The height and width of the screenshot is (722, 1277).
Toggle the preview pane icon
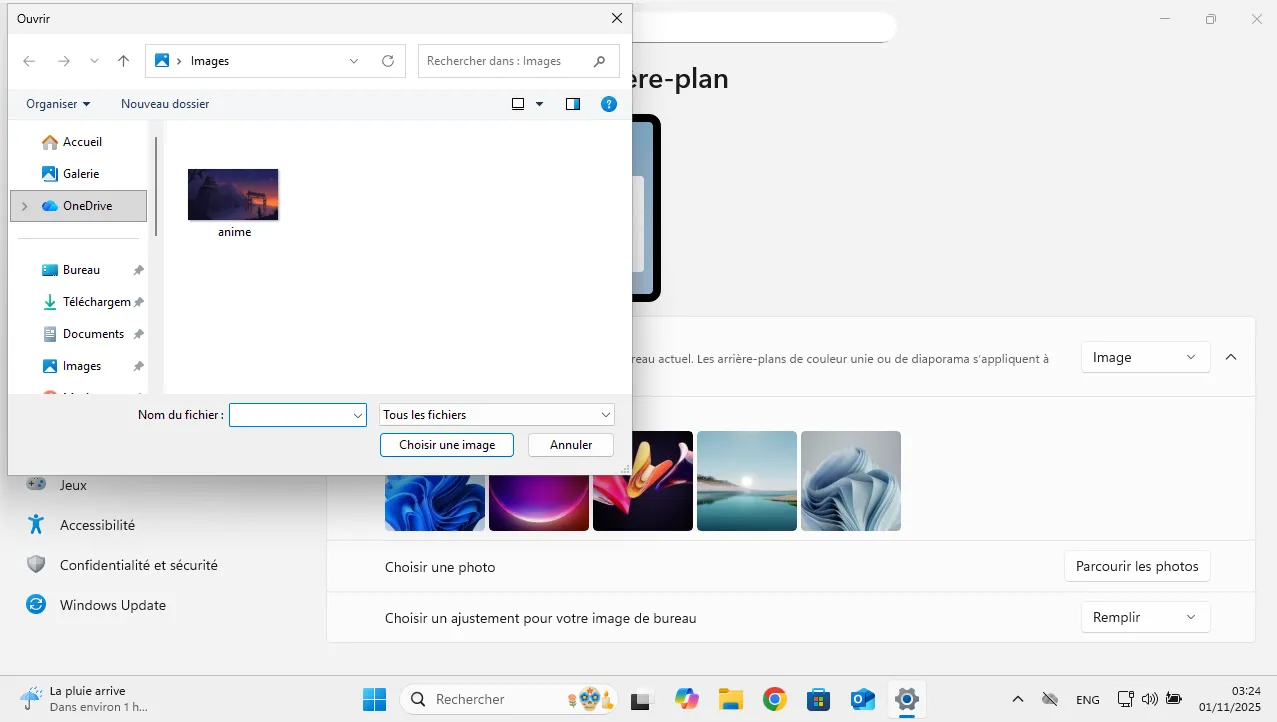coord(573,104)
